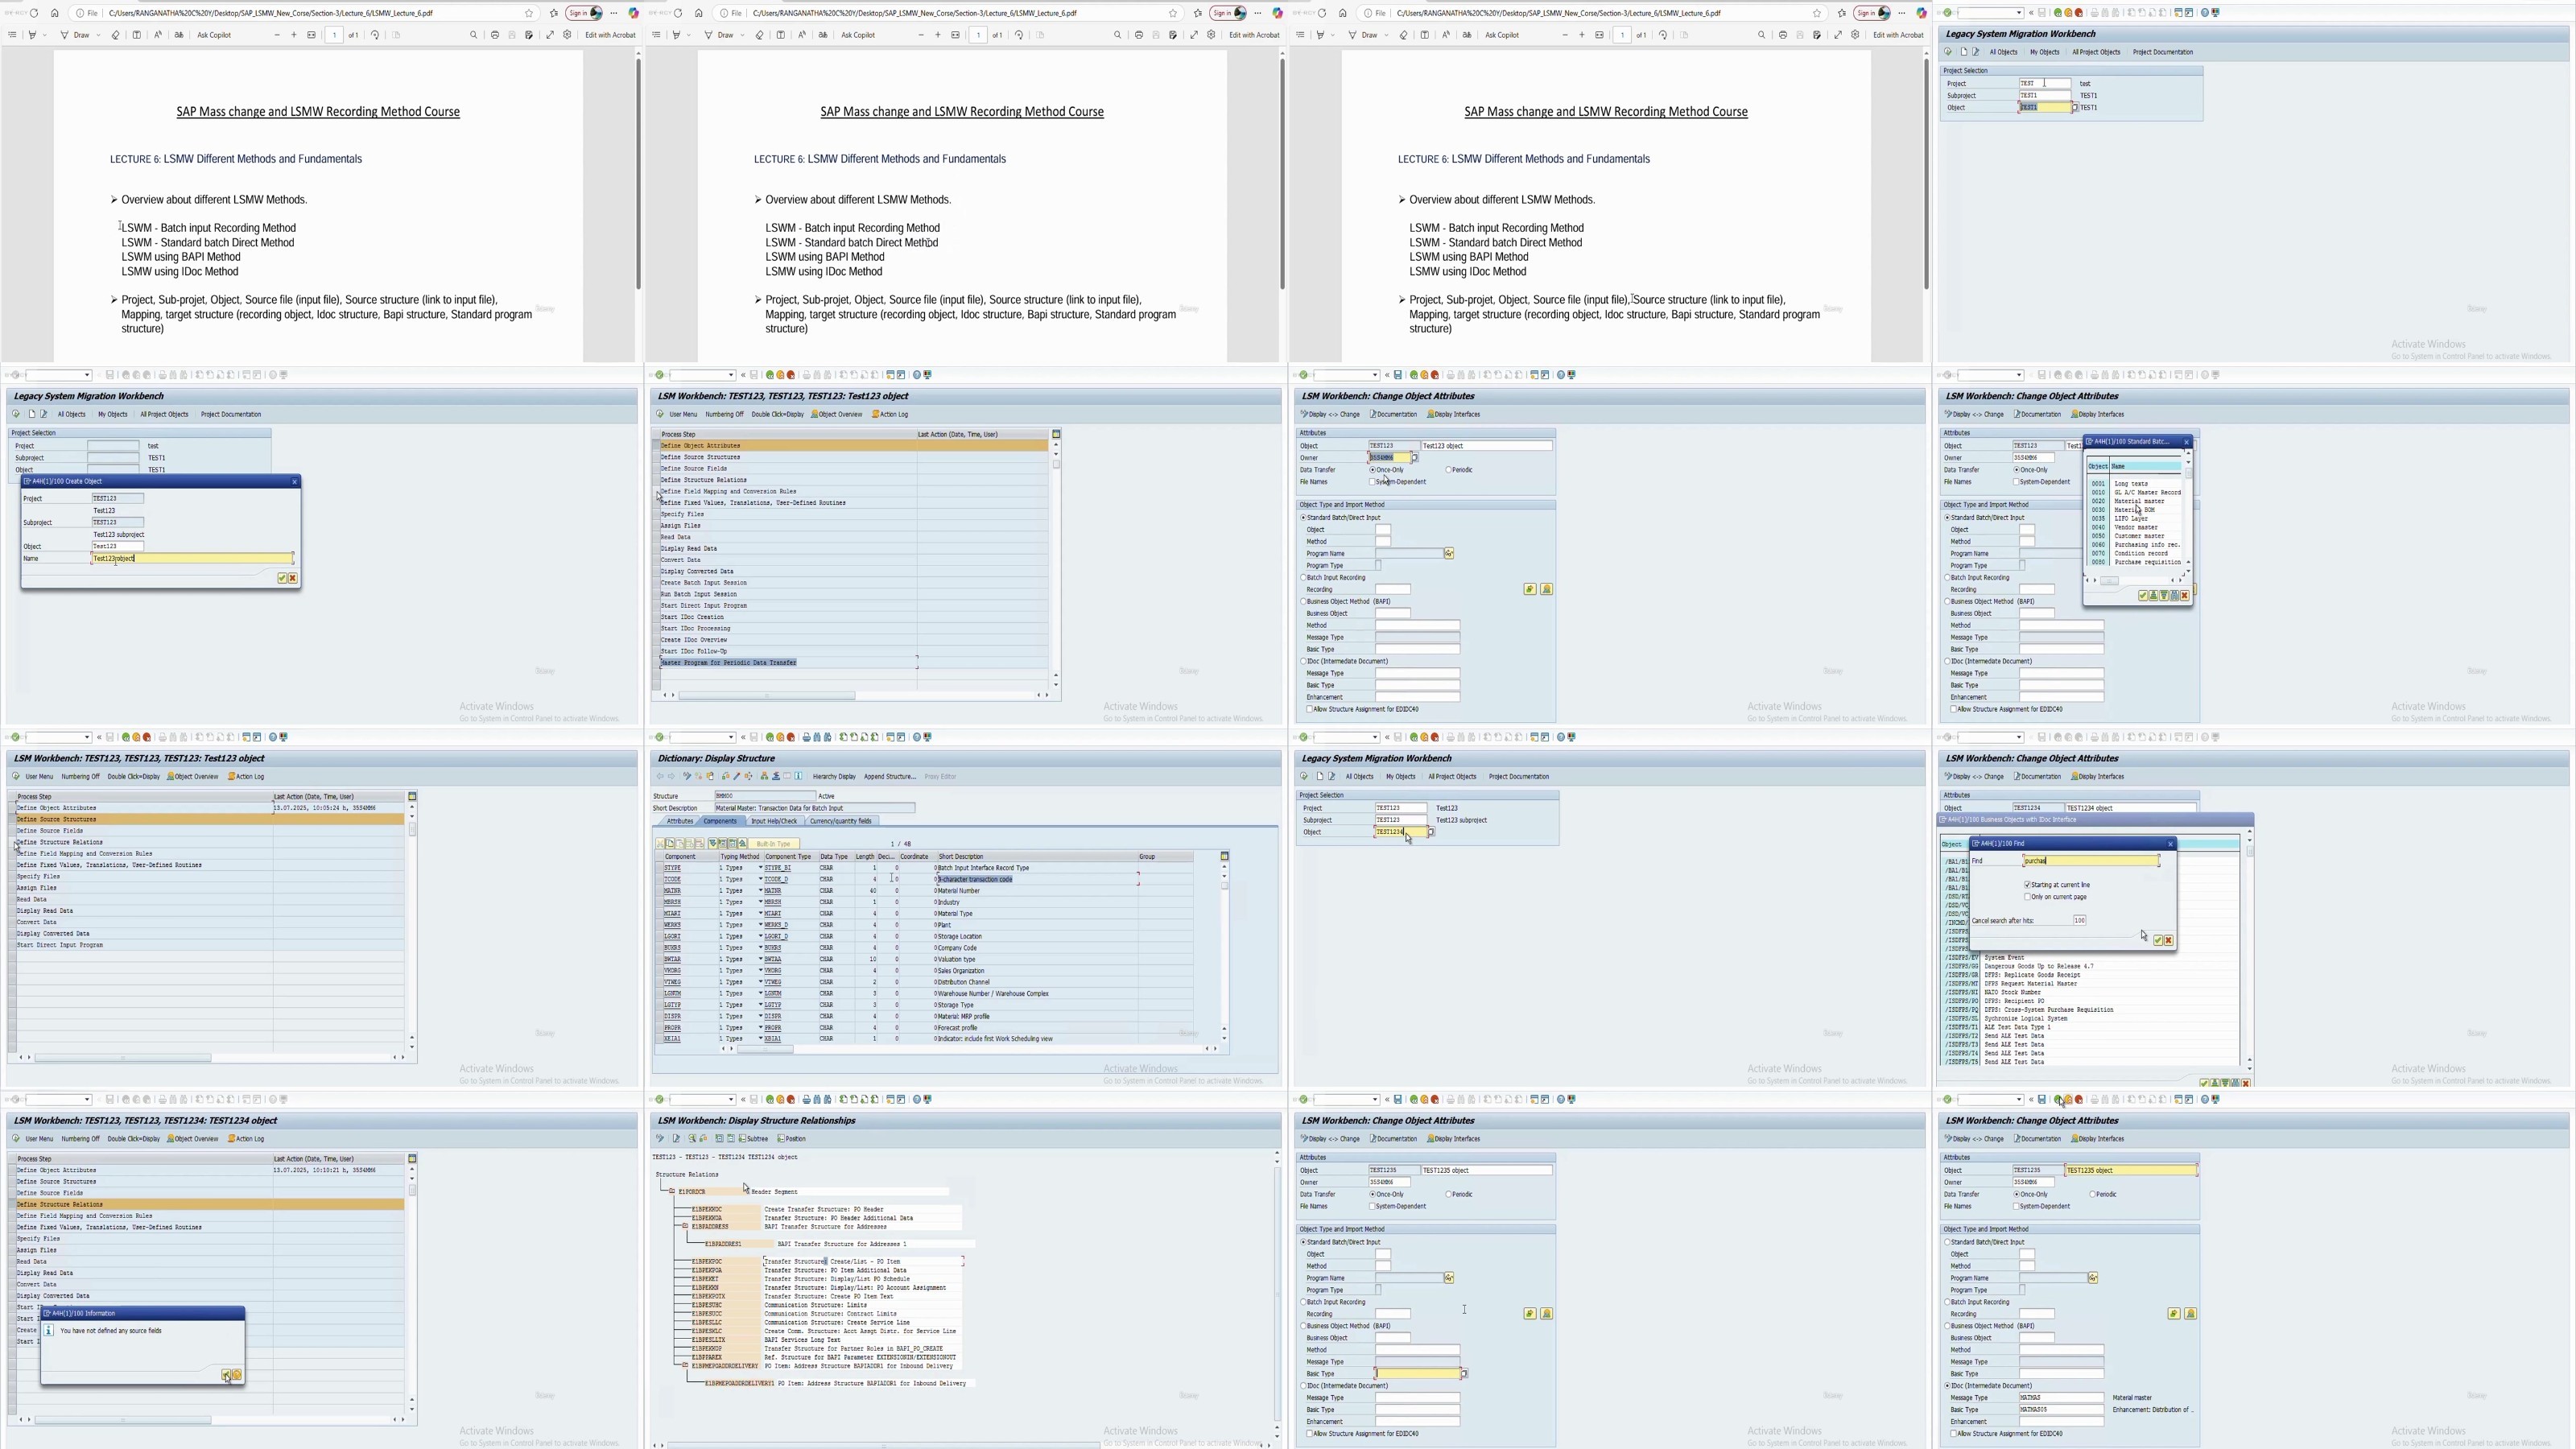Open typing-method dropdown in STYPE row of Dictionary
Screen dimensions: 2576x1449
(x=760, y=868)
